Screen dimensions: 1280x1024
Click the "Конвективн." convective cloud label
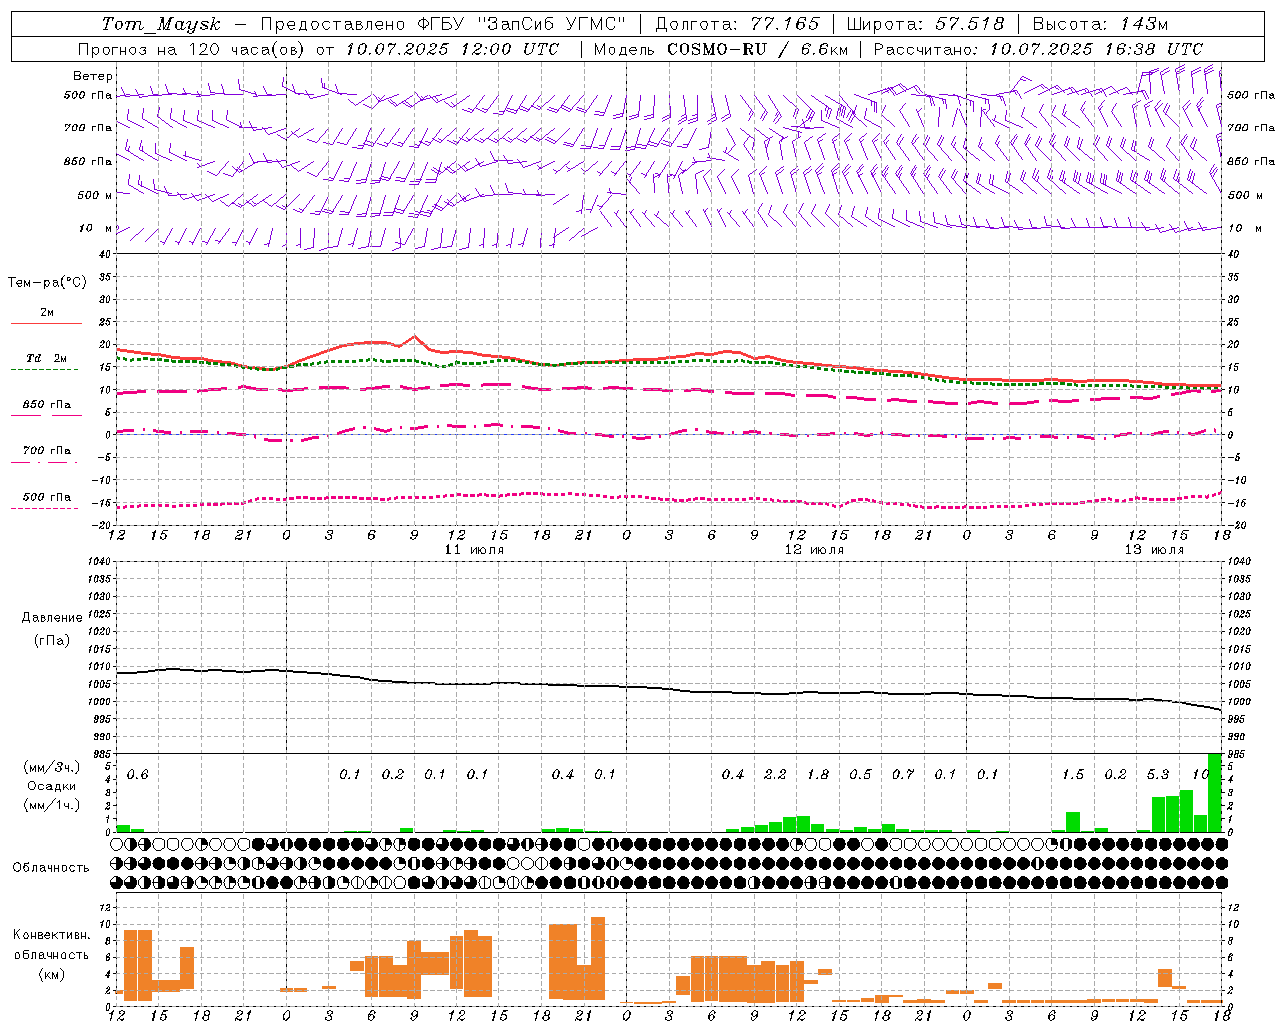(x=52, y=935)
